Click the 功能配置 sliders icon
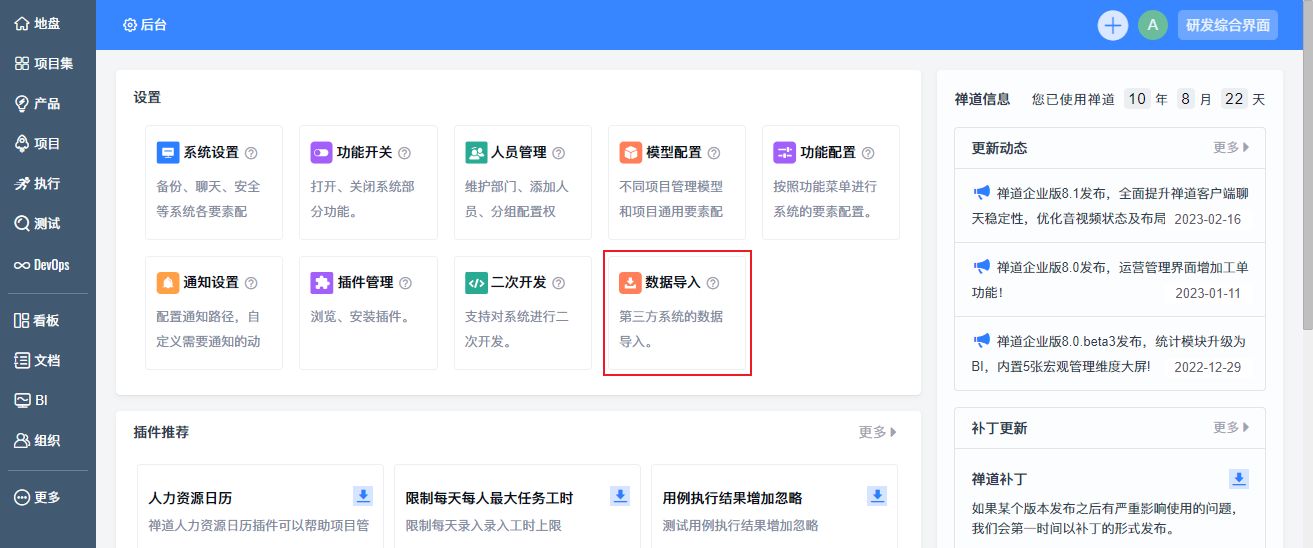The image size is (1313, 548). pos(784,153)
